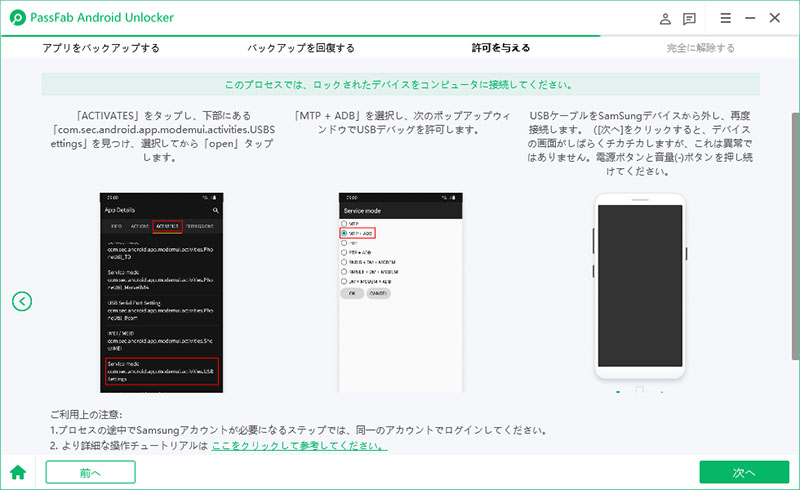Viewport: 800px width, 490px height.
Task: Select the バックアップを回復する step
Action: pos(301,48)
